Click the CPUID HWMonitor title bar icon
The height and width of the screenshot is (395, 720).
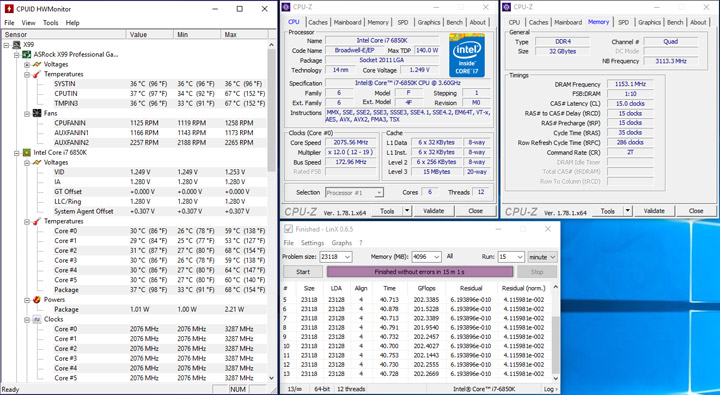click(x=9, y=9)
